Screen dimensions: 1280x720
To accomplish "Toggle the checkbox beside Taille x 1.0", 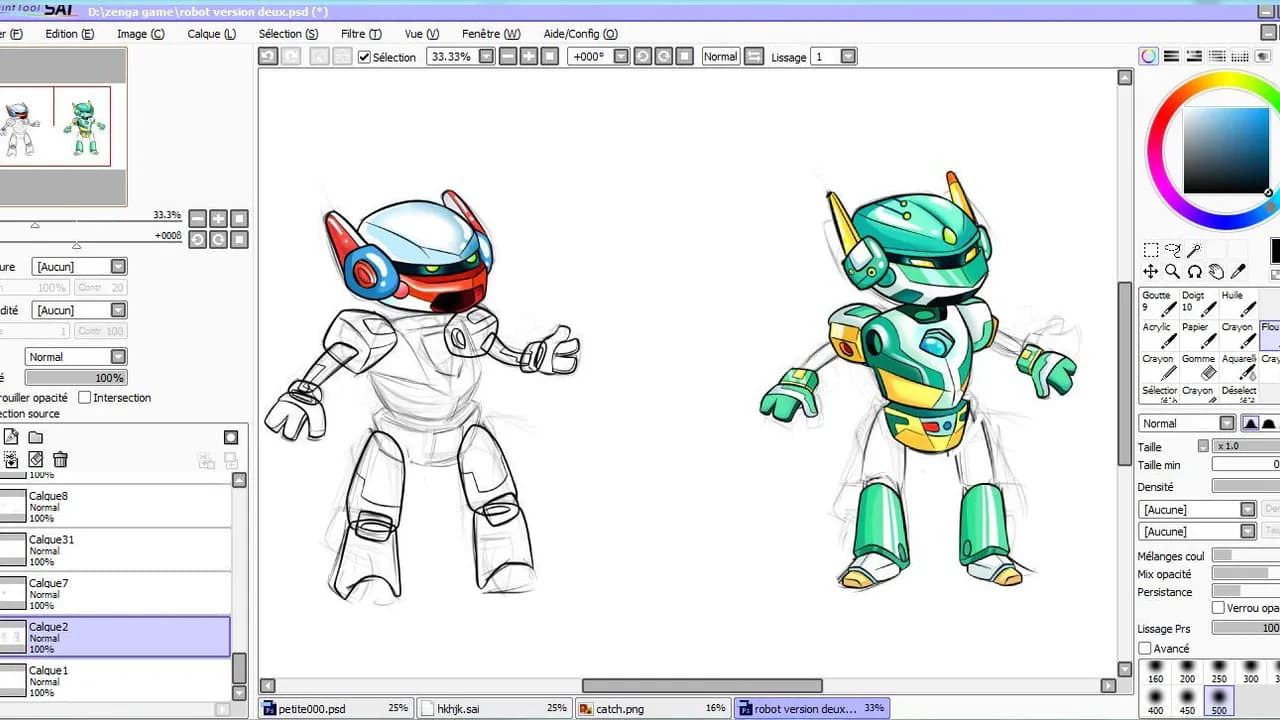I will click(x=1203, y=446).
